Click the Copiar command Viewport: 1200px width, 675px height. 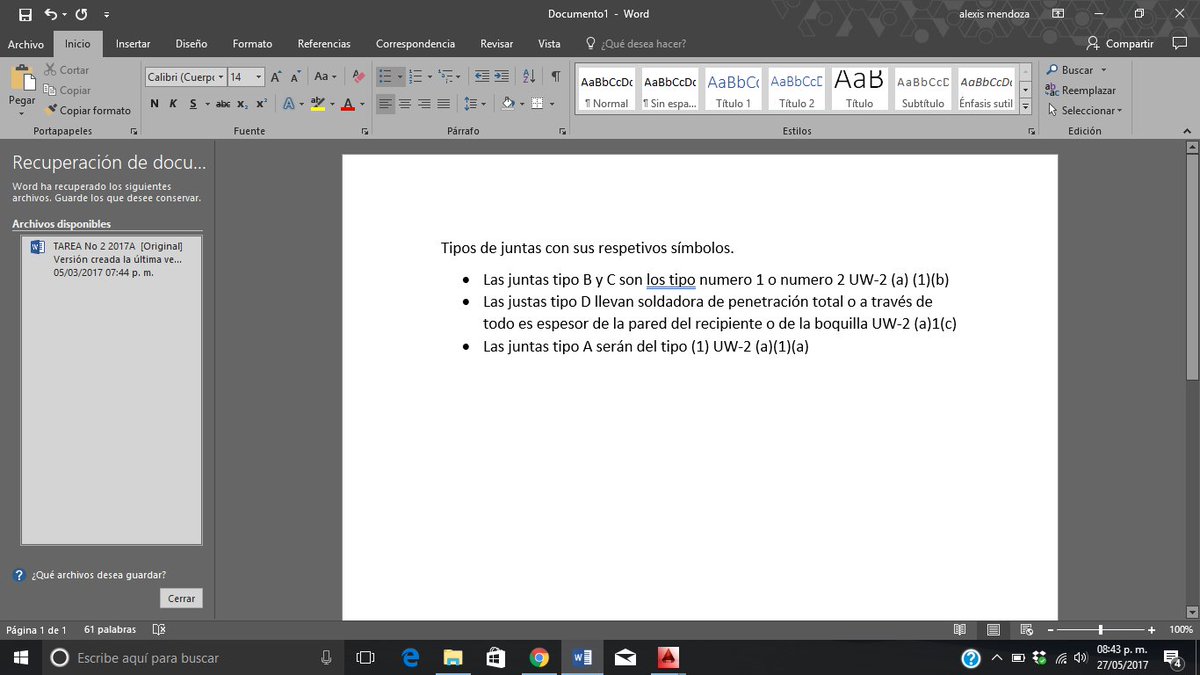pyautogui.click(x=67, y=90)
